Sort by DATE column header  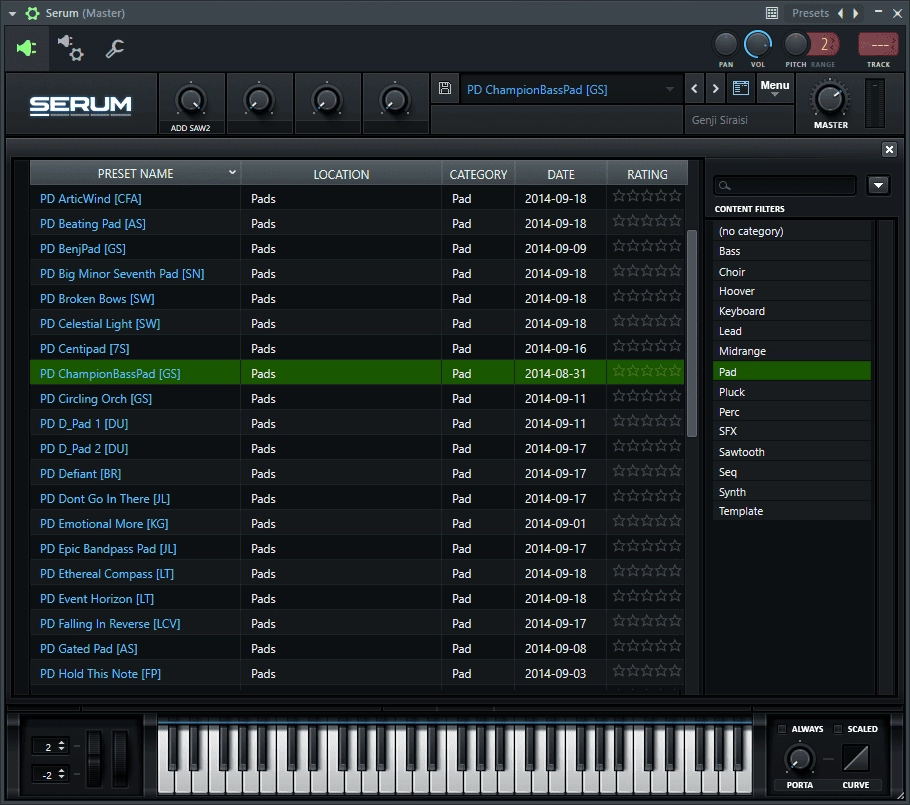click(x=561, y=174)
